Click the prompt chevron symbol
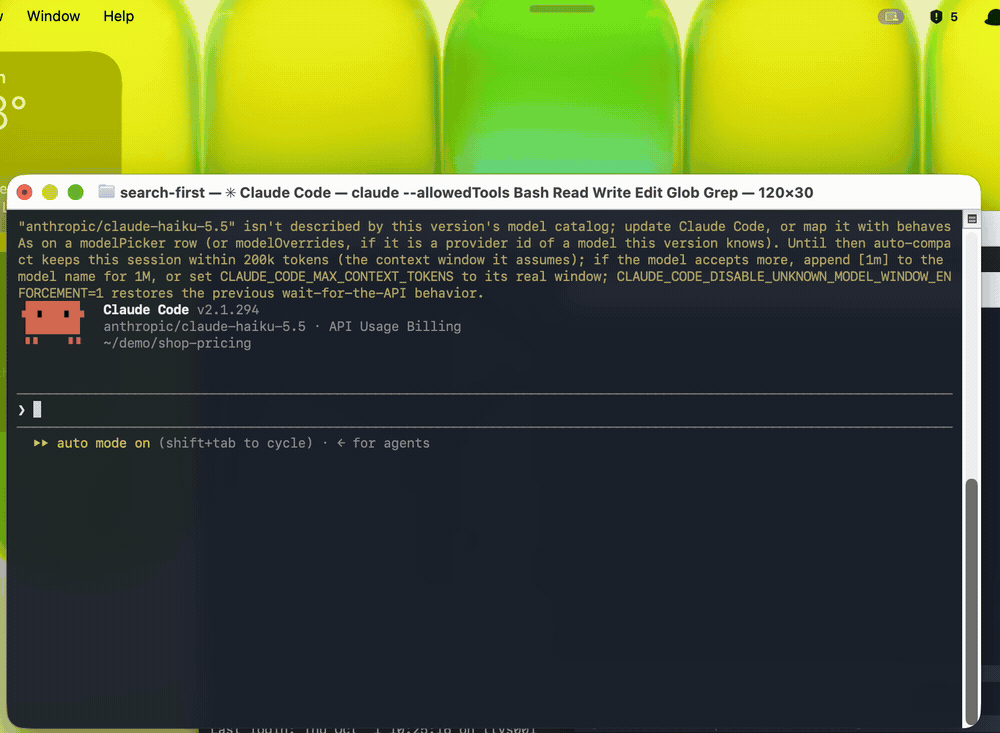 (x=22, y=410)
